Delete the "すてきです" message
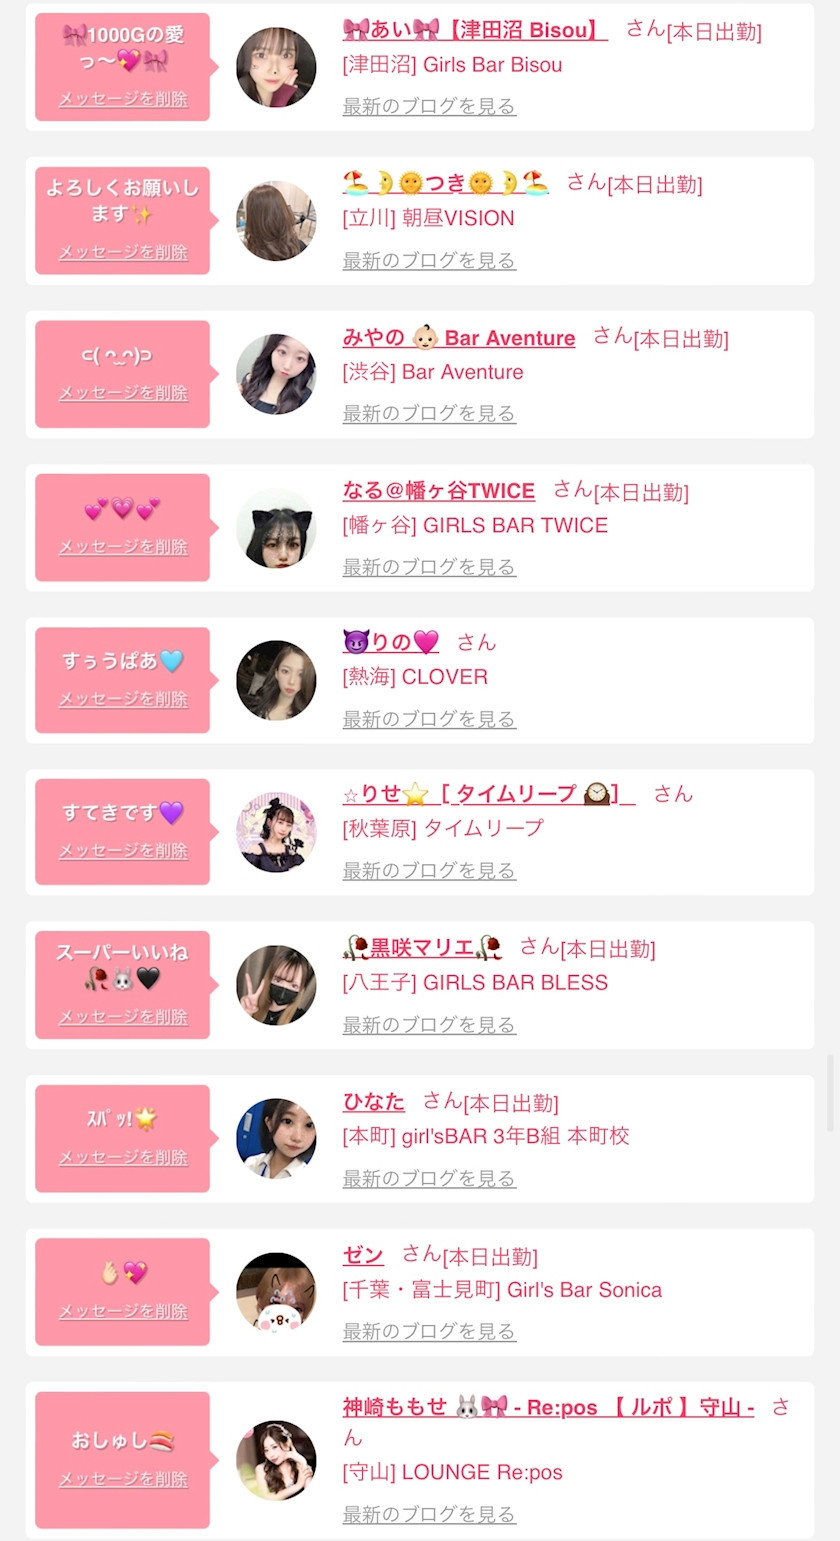The height and width of the screenshot is (1541, 840). (x=123, y=851)
